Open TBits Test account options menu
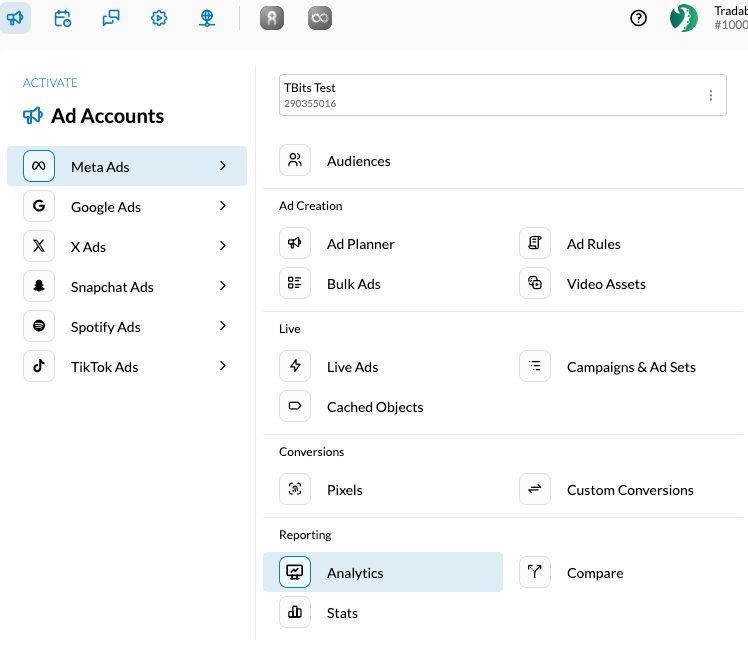This screenshot has height=648, width=748. (x=711, y=95)
